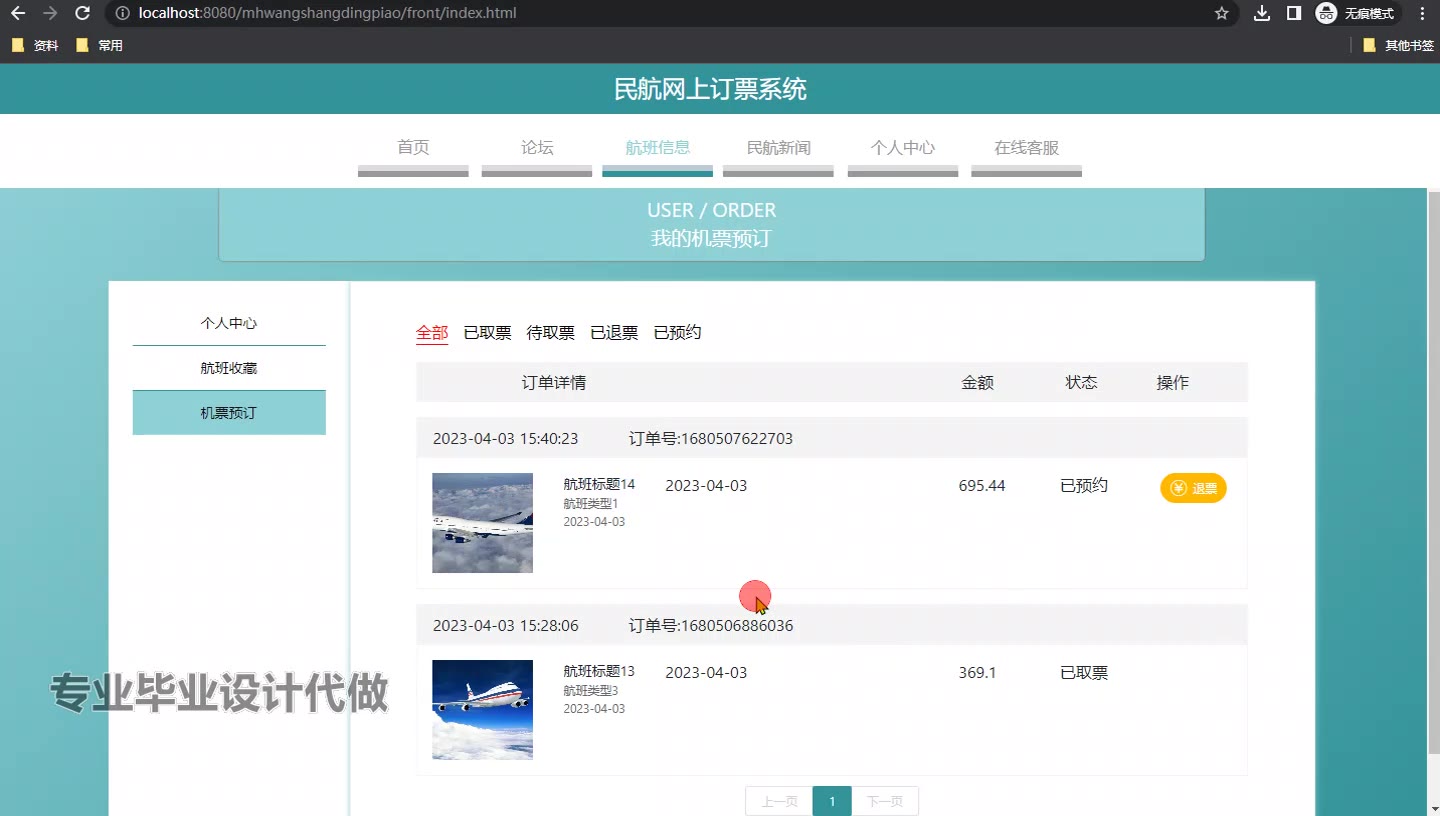Bookmark this page with star icon
The width and height of the screenshot is (1440, 816).
[1221, 13]
